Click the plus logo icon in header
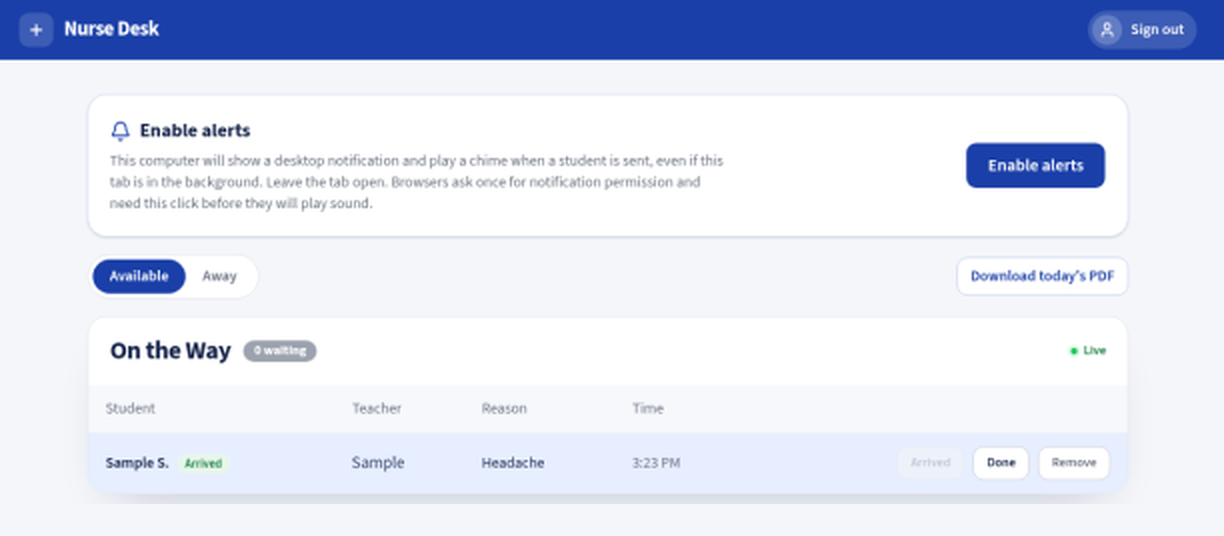 (x=36, y=30)
